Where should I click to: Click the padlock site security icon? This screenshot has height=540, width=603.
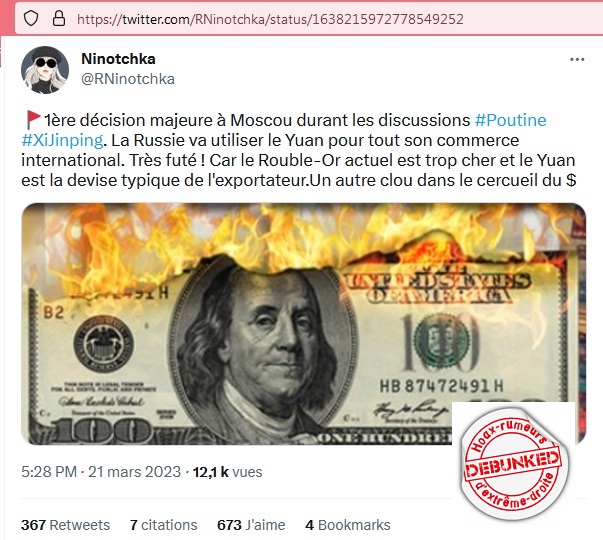tap(59, 18)
